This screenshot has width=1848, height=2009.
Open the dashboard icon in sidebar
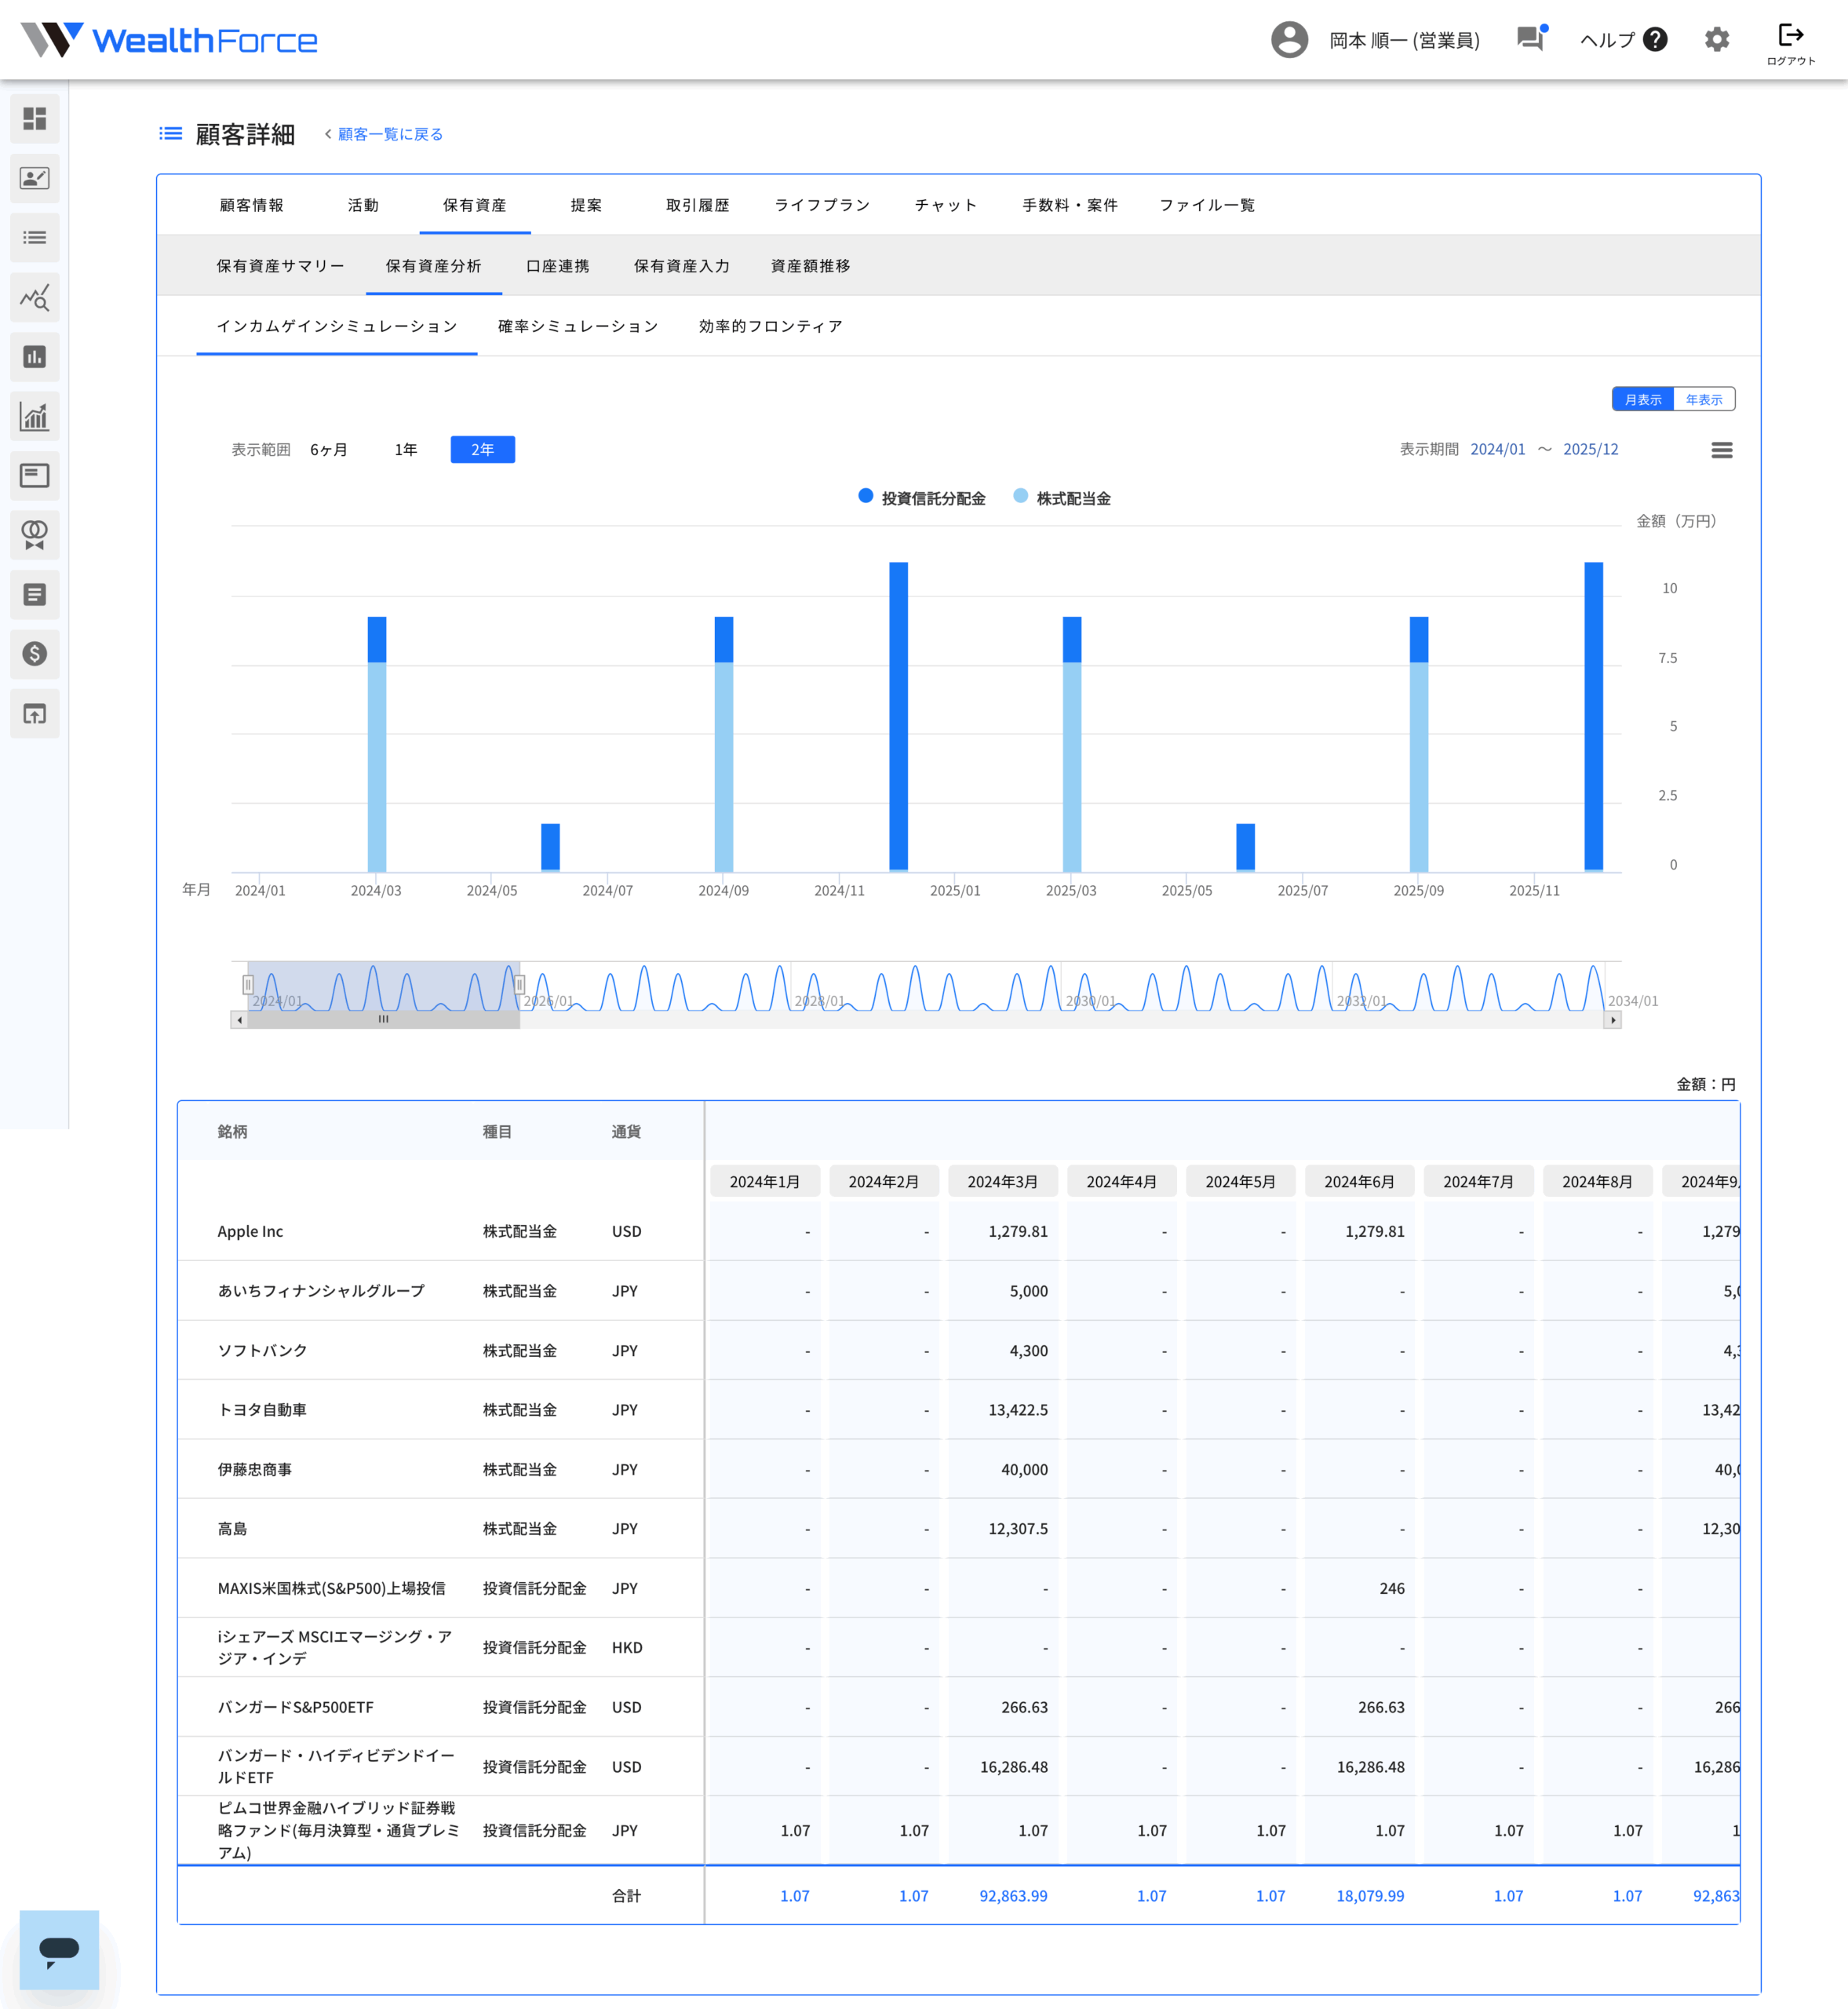click(x=34, y=119)
